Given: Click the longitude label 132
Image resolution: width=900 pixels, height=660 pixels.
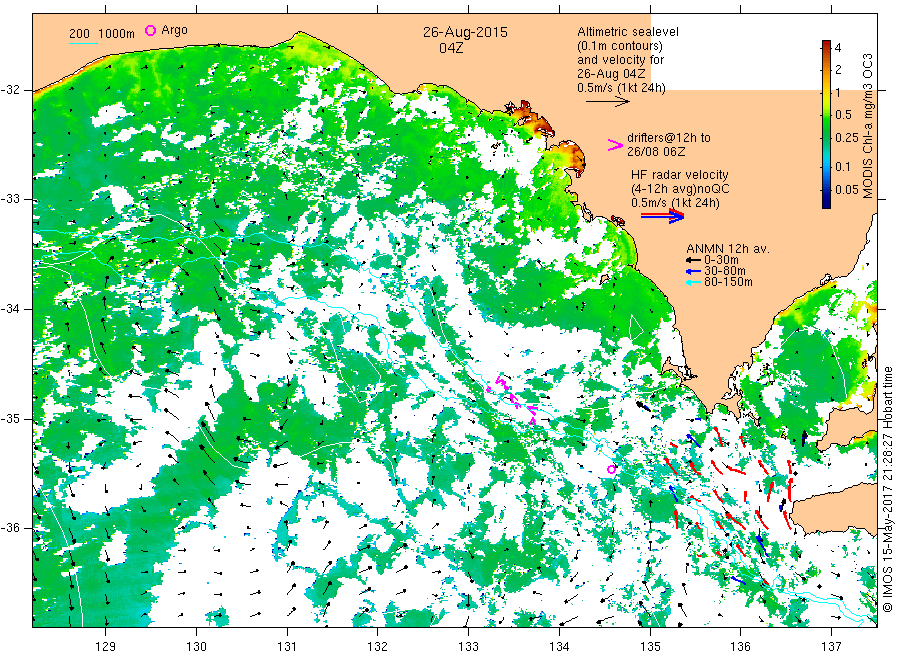Looking at the screenshot, I should 378,646.
